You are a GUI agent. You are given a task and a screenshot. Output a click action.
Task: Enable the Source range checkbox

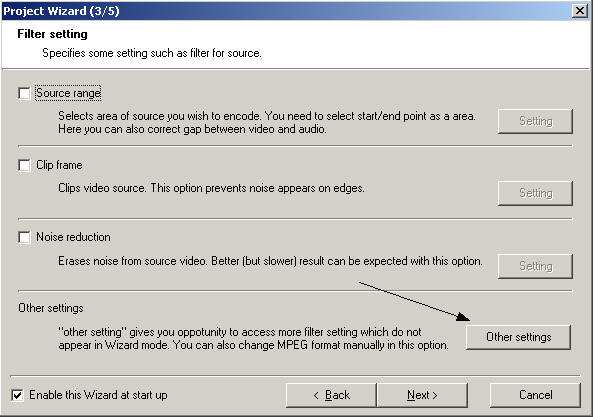(24, 93)
